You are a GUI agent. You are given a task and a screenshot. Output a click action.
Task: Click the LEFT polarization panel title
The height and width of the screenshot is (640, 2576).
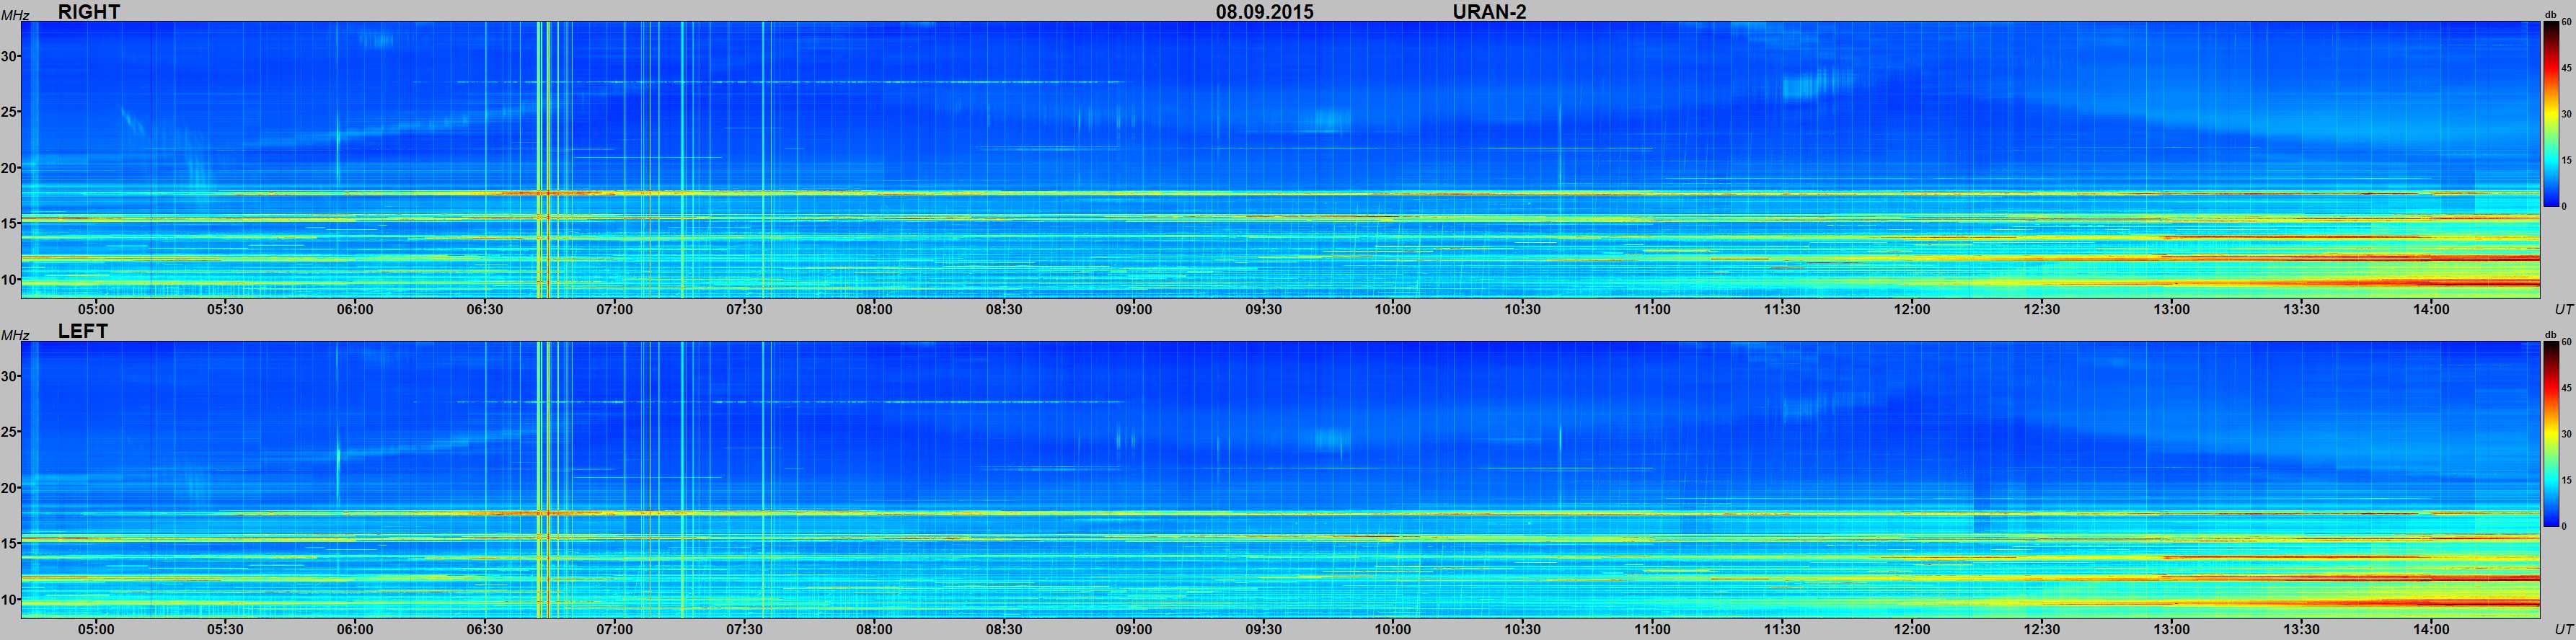tap(83, 331)
